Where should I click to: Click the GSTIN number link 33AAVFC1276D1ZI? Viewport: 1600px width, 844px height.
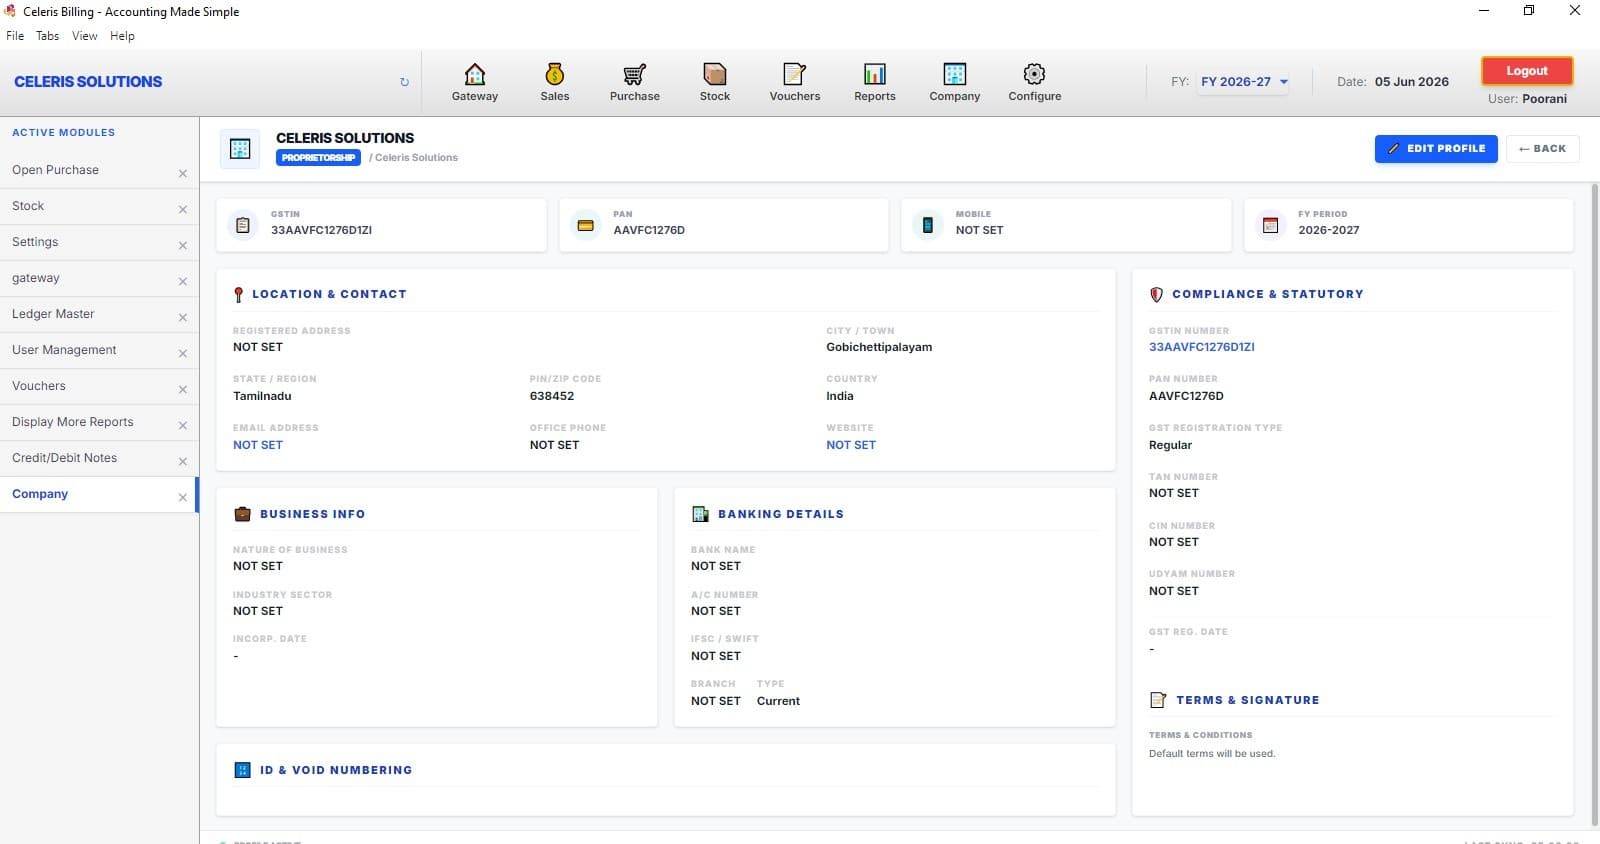click(1201, 347)
